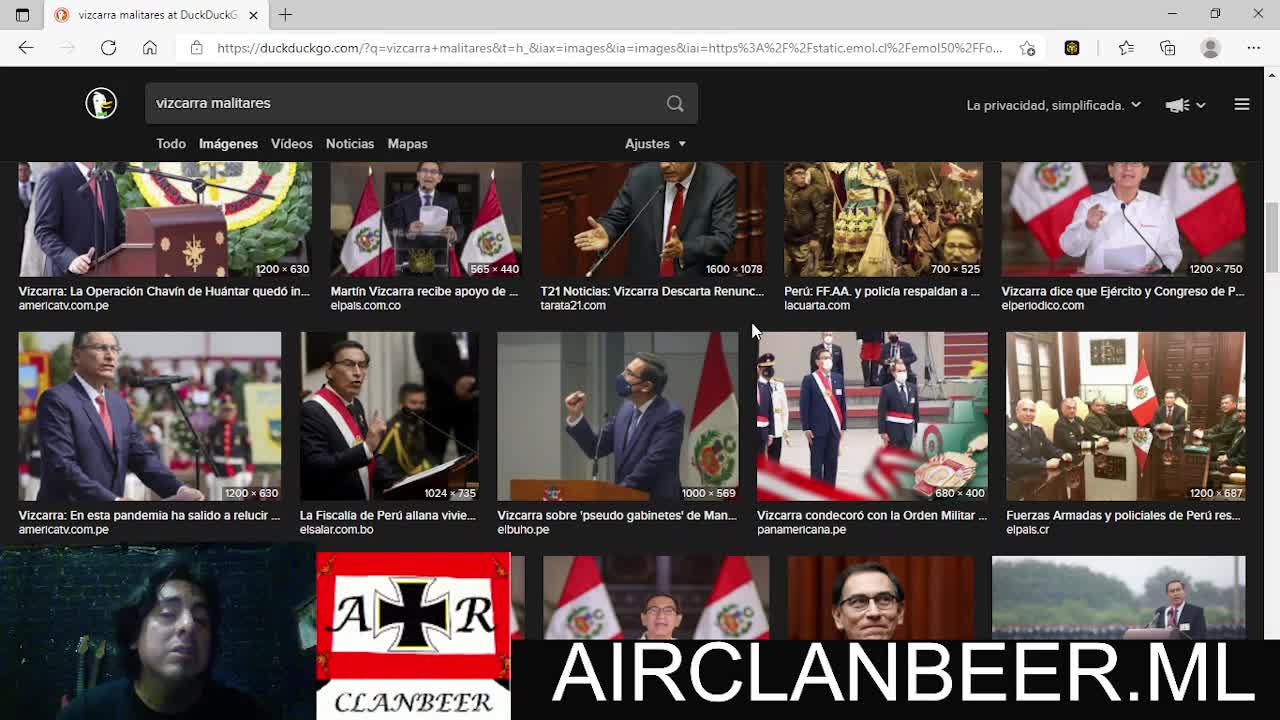Image resolution: width=1280 pixels, height=720 pixels.
Task: Open the megaphone news dropdown
Action: [x=1186, y=105]
